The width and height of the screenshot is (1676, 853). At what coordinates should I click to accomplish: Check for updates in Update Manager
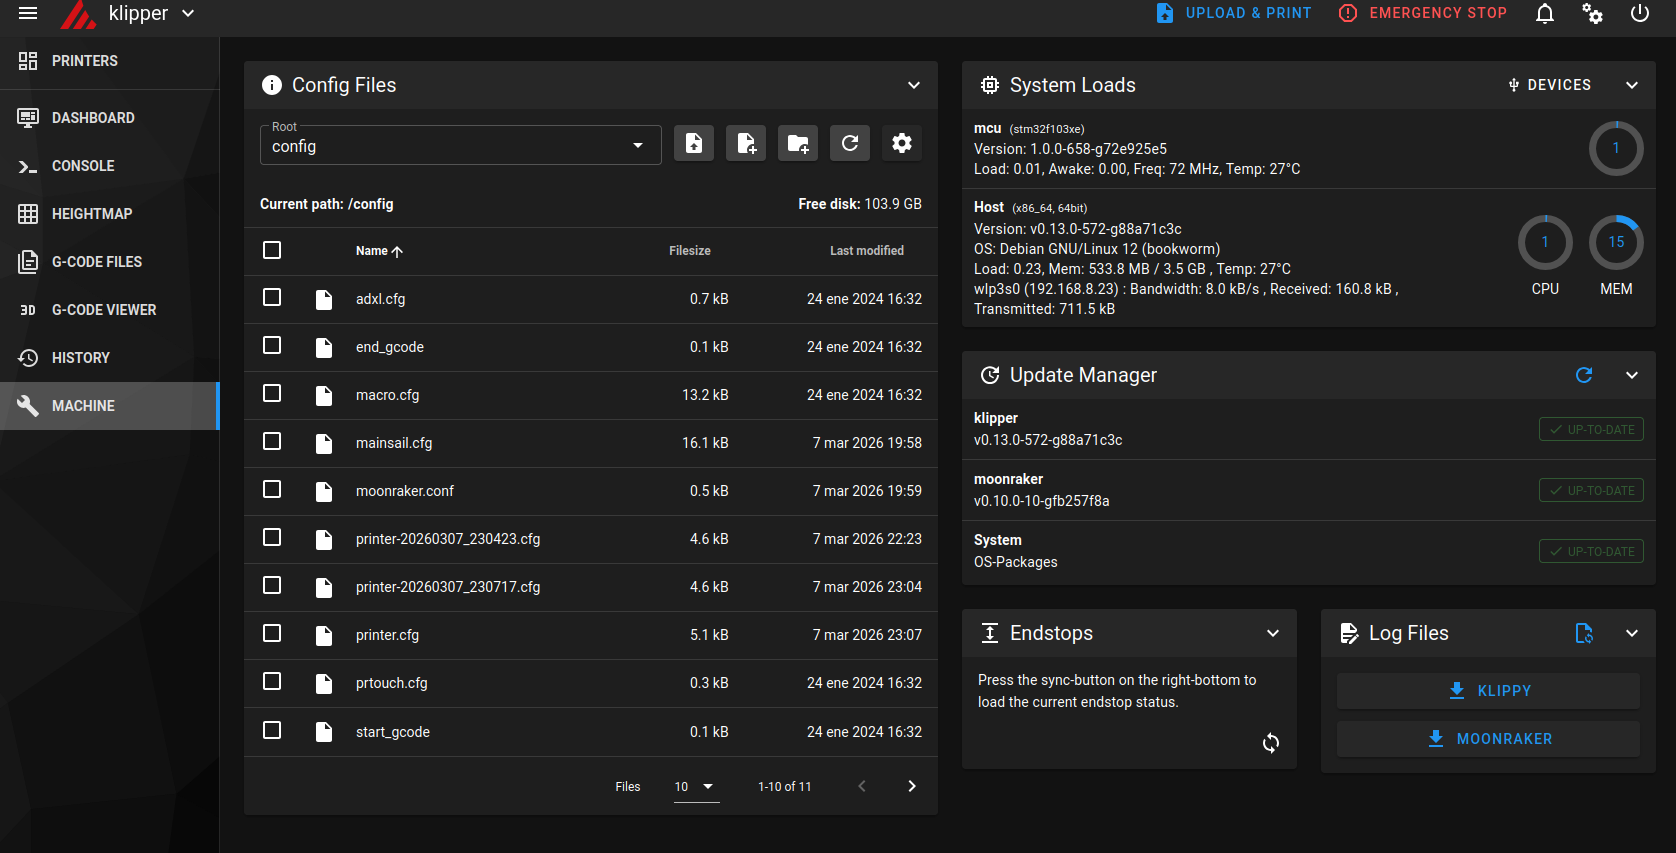(1584, 375)
